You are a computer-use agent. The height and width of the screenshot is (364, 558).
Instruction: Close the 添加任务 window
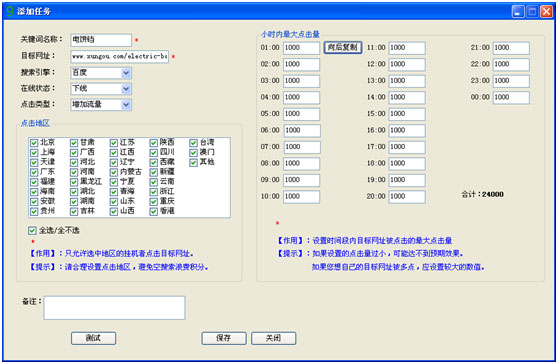546,12
